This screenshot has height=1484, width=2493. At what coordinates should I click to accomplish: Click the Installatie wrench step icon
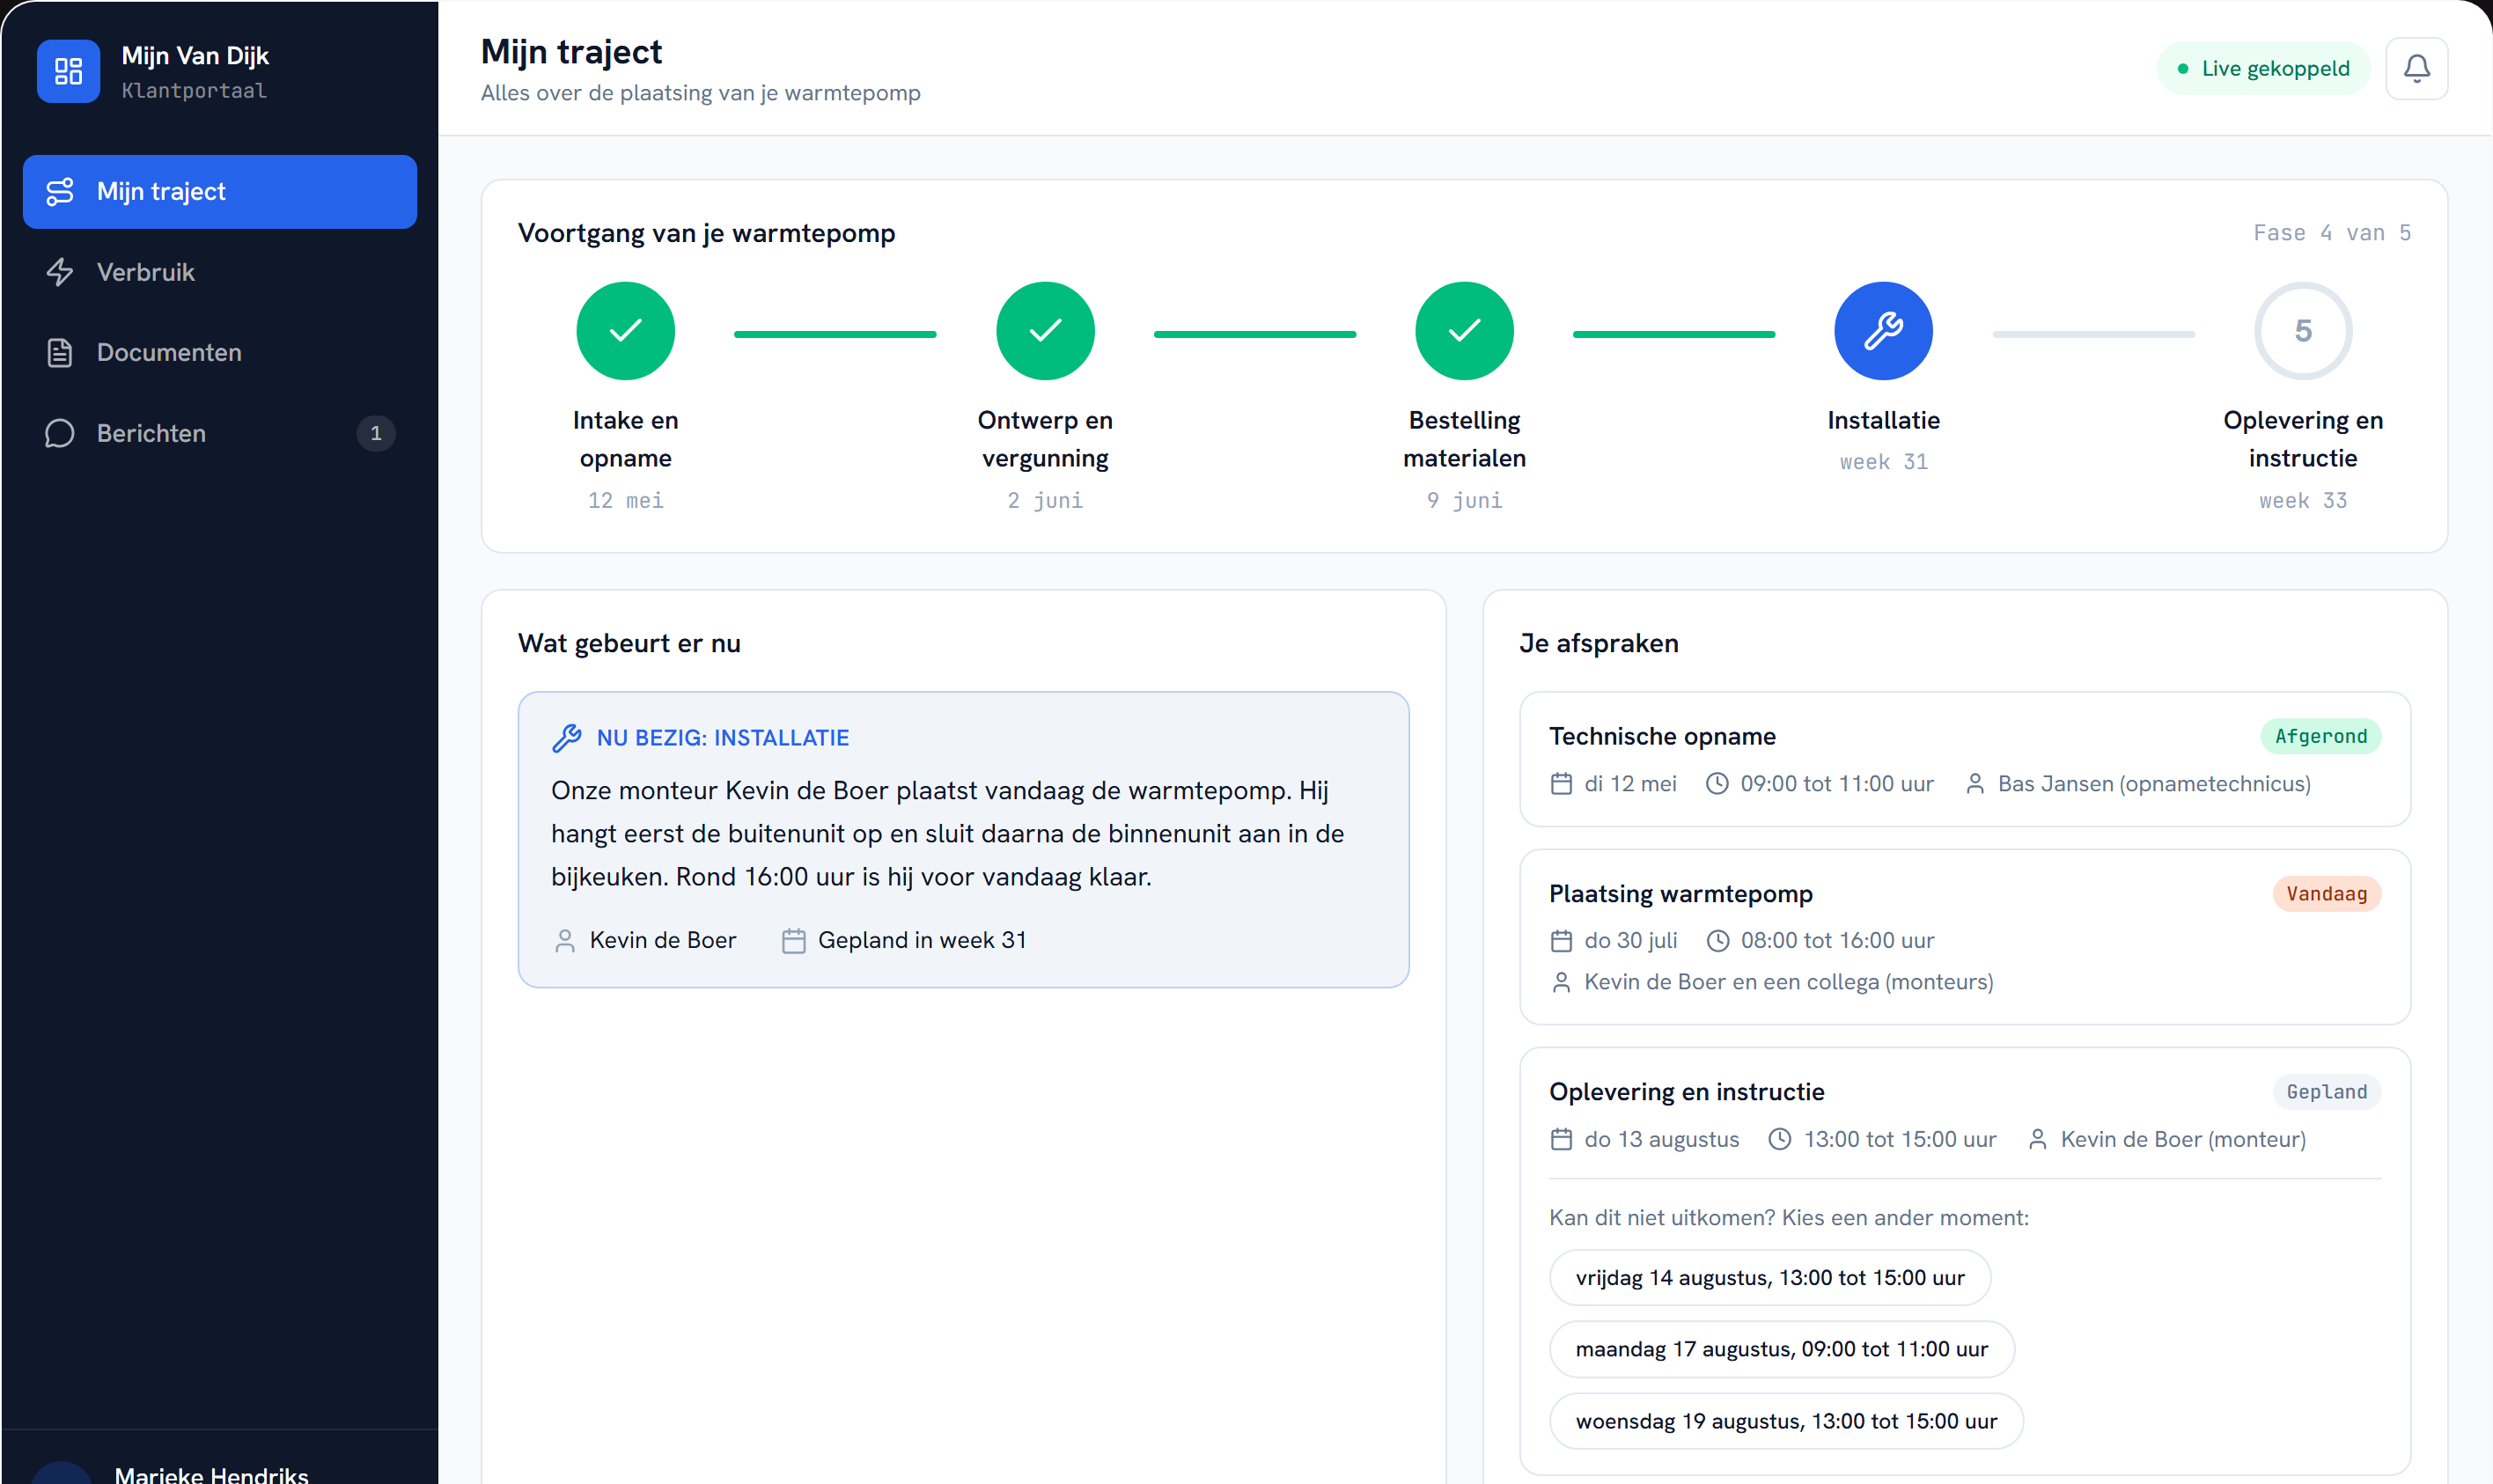1883,331
